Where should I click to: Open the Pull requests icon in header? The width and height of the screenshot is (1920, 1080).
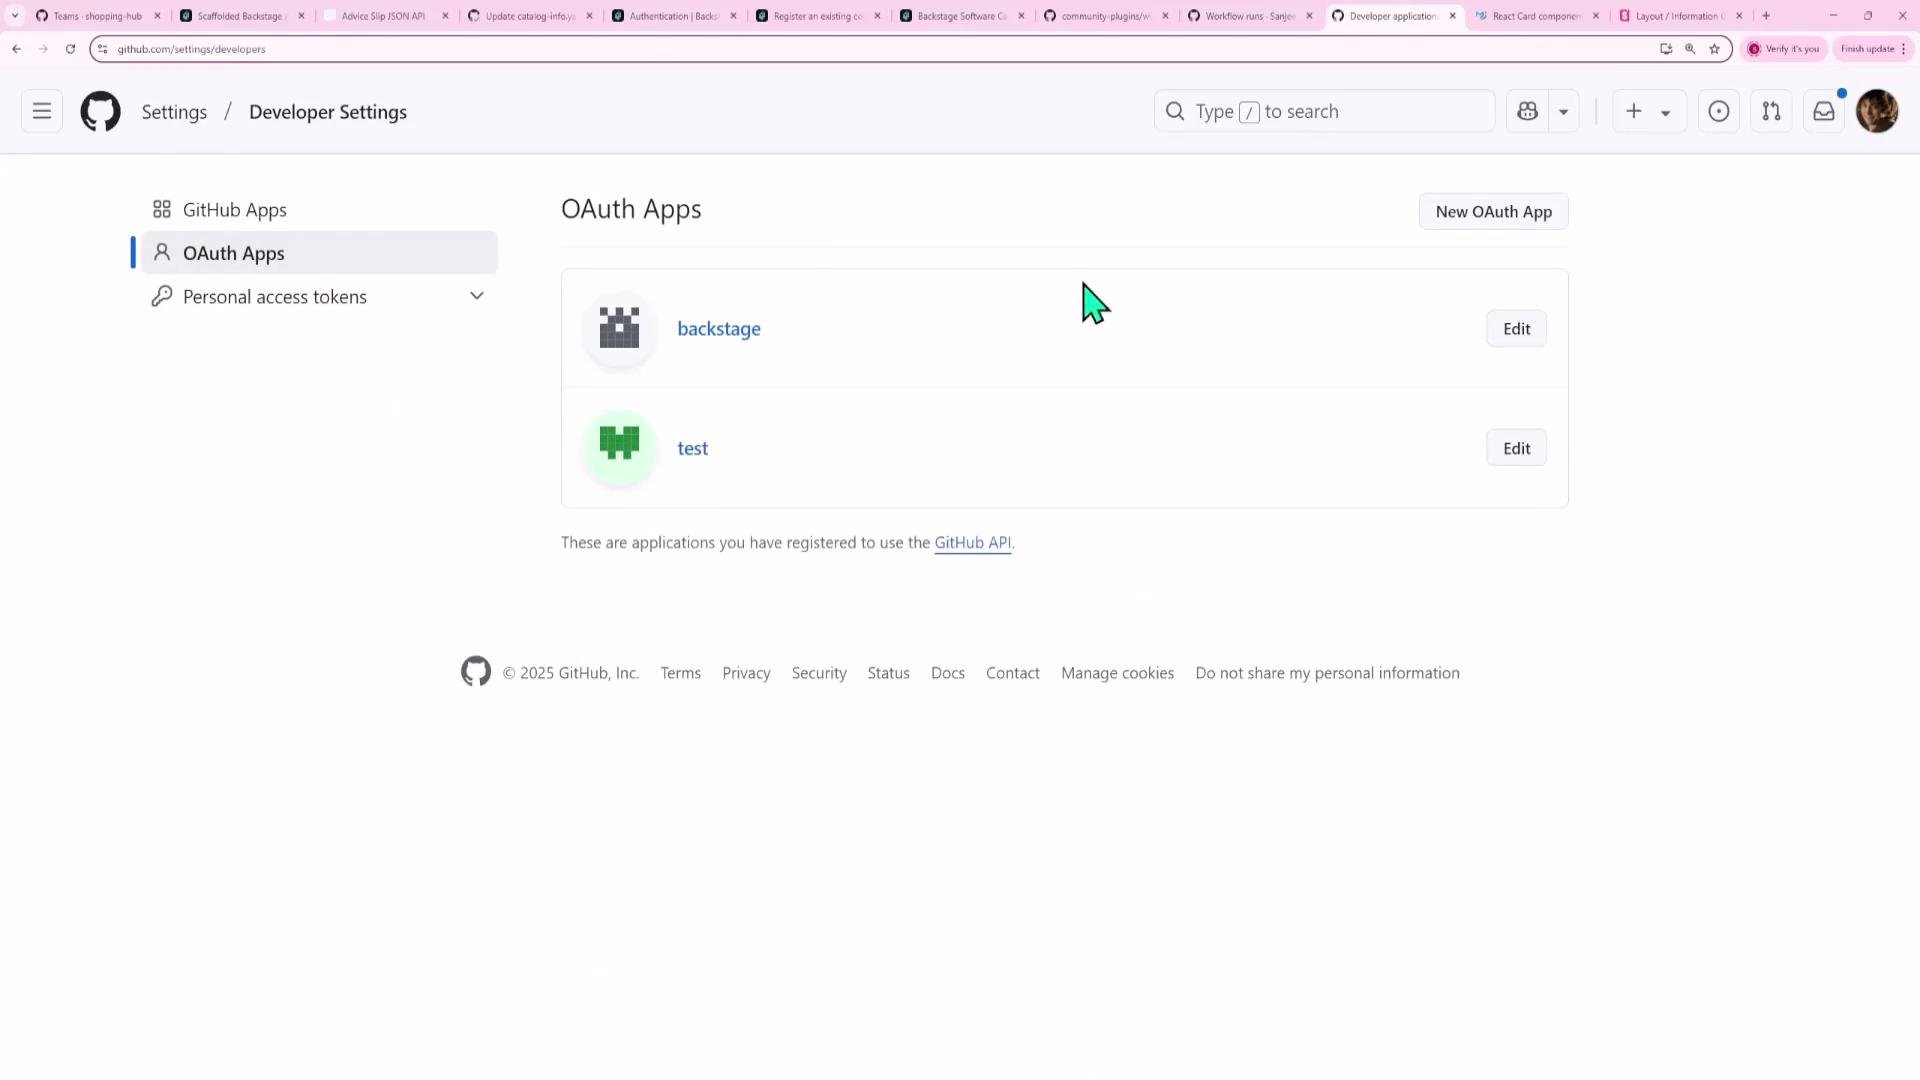pos(1771,111)
